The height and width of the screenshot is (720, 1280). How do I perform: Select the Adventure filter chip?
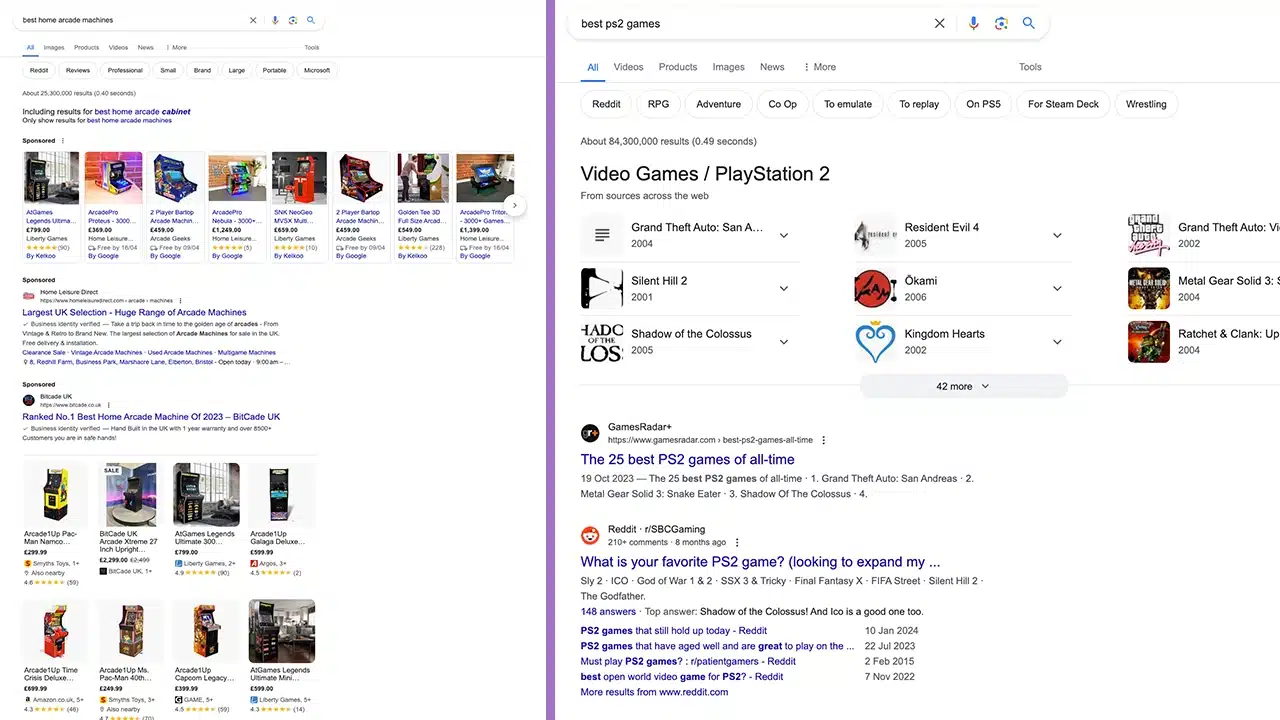[x=718, y=104]
